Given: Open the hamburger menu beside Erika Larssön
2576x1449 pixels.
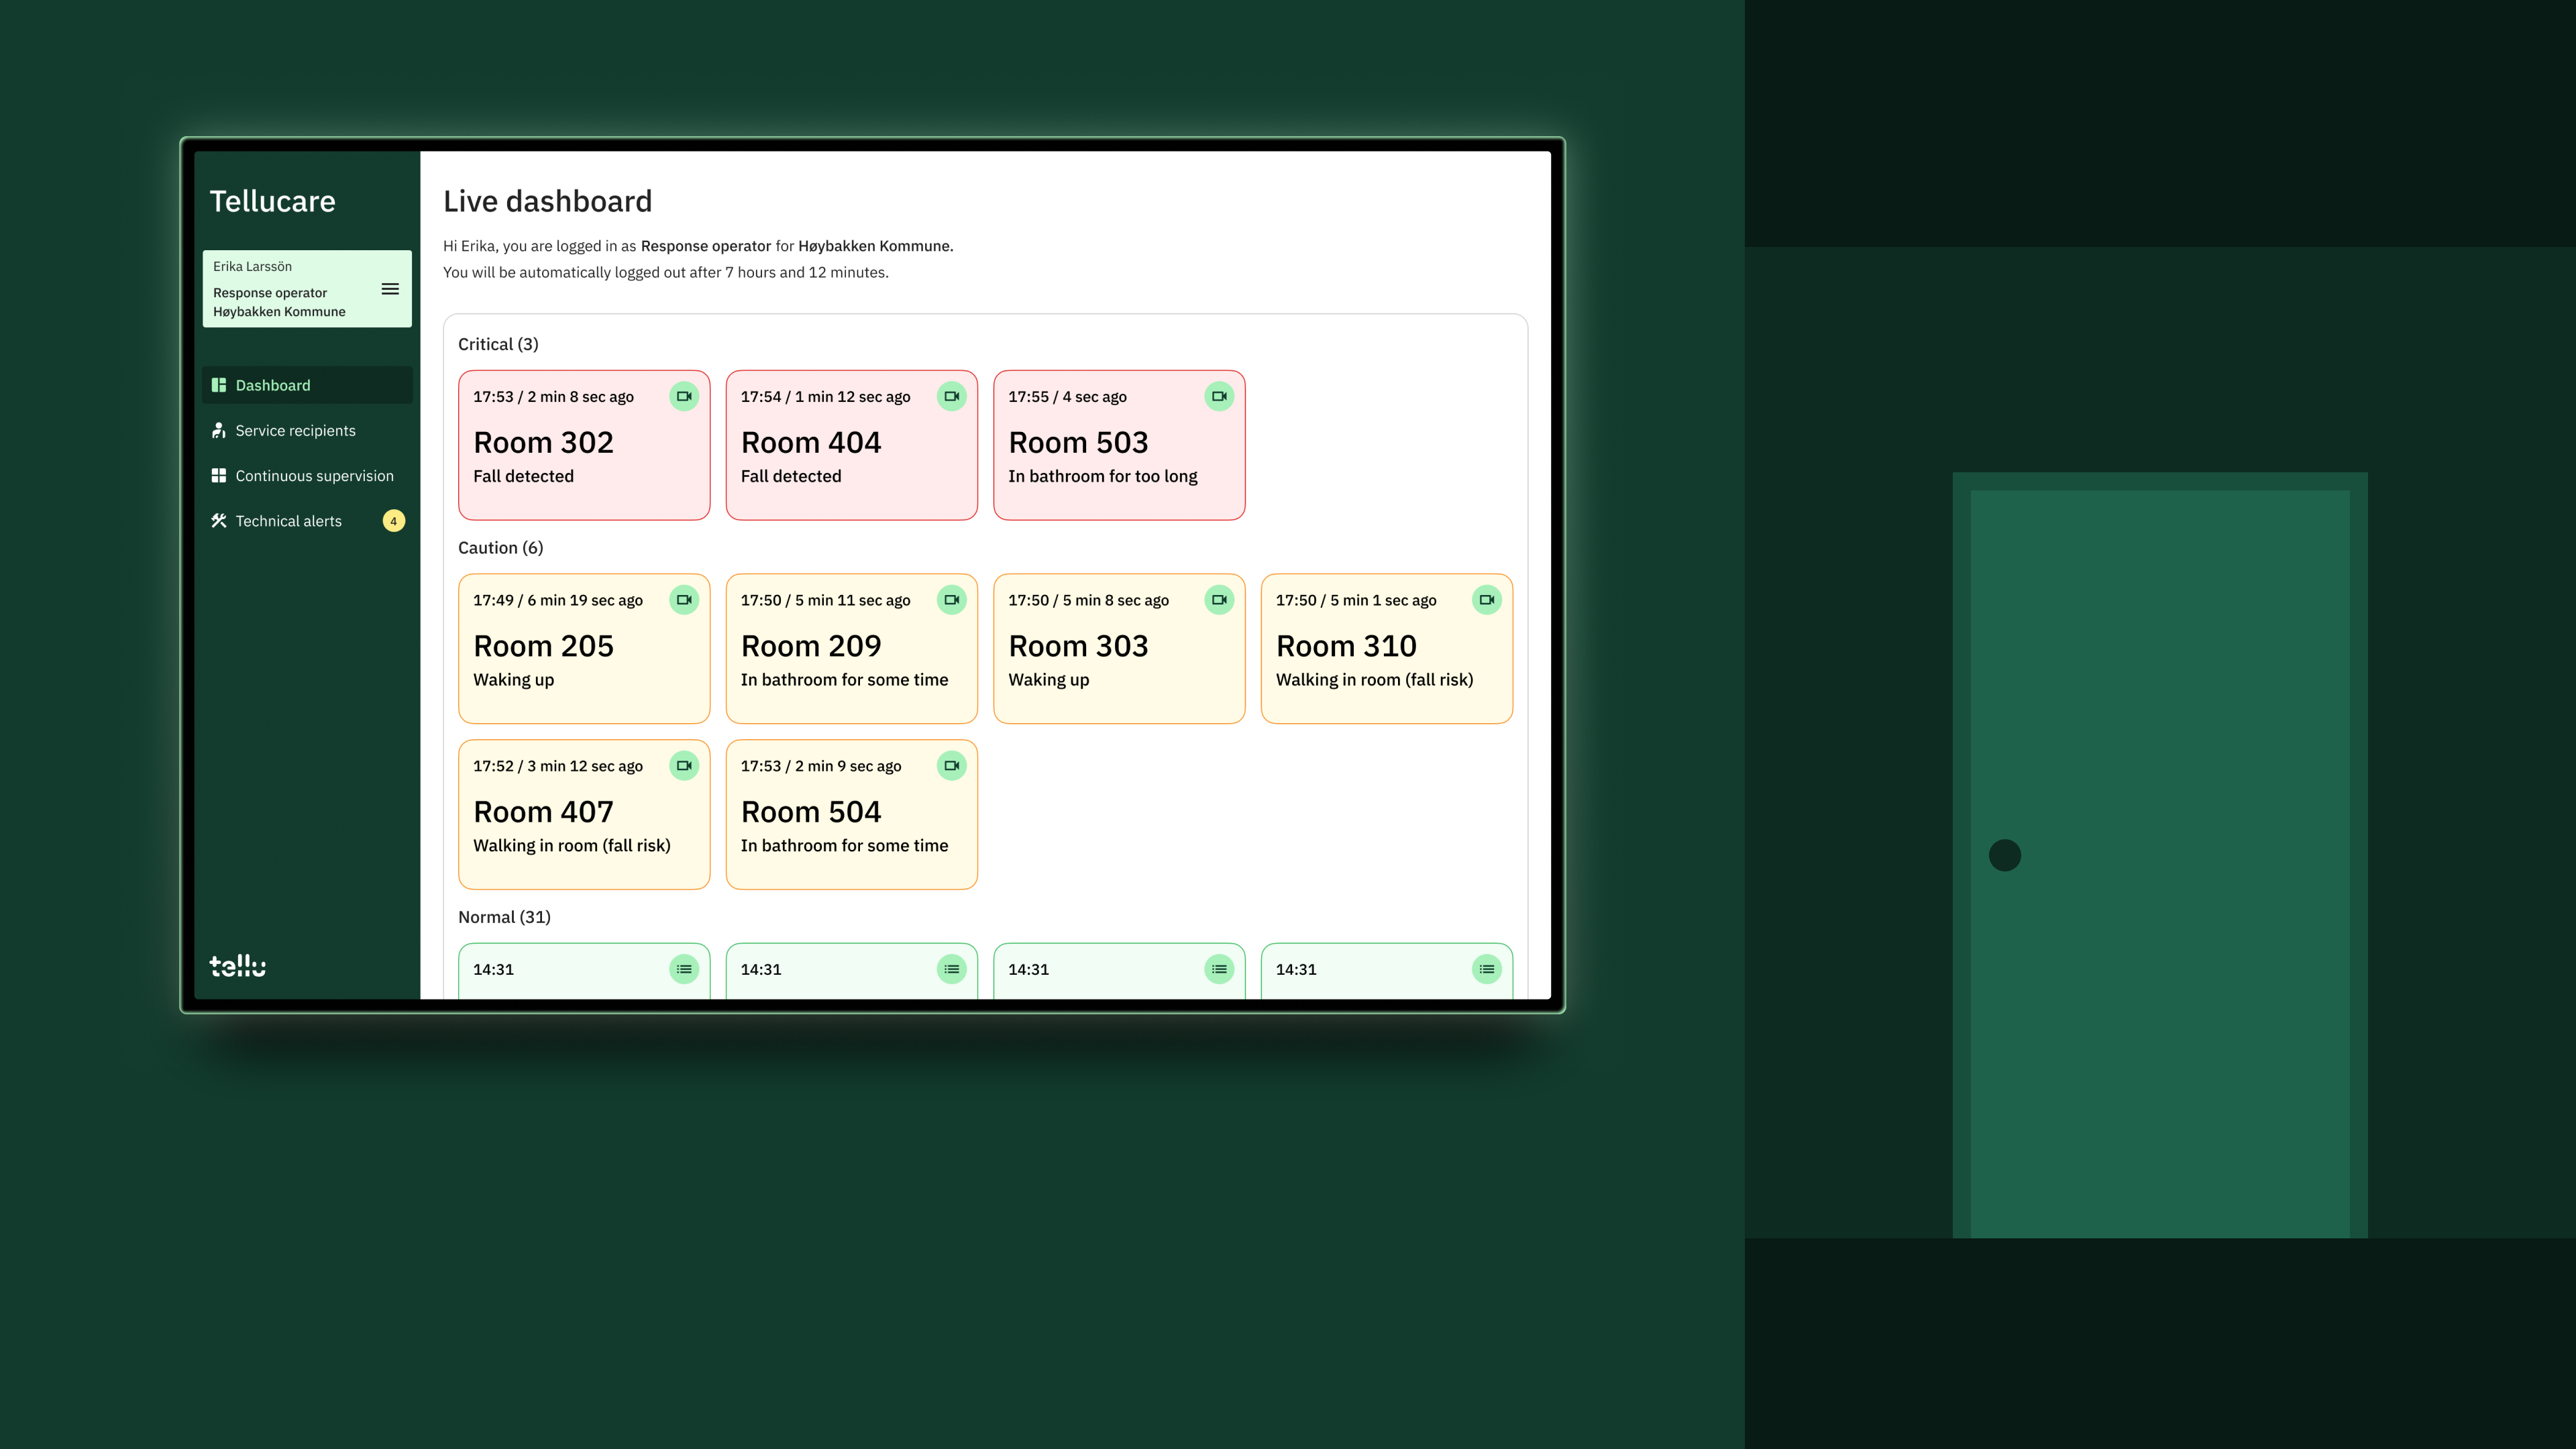Looking at the screenshot, I should 390,289.
